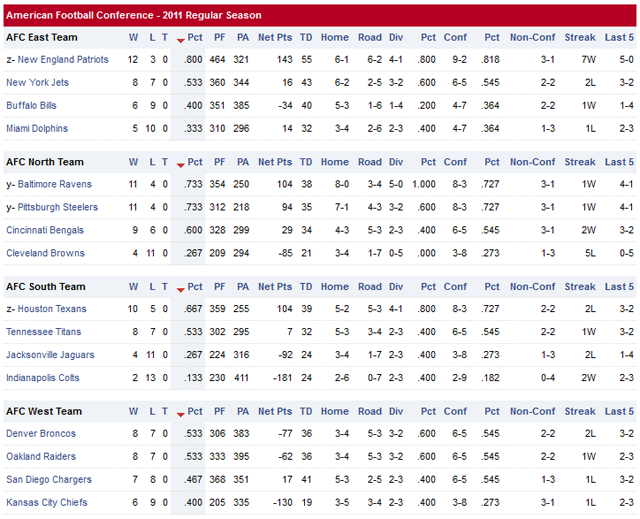Open the Buffalo Bills team link
The image size is (640, 519).
tap(31, 105)
